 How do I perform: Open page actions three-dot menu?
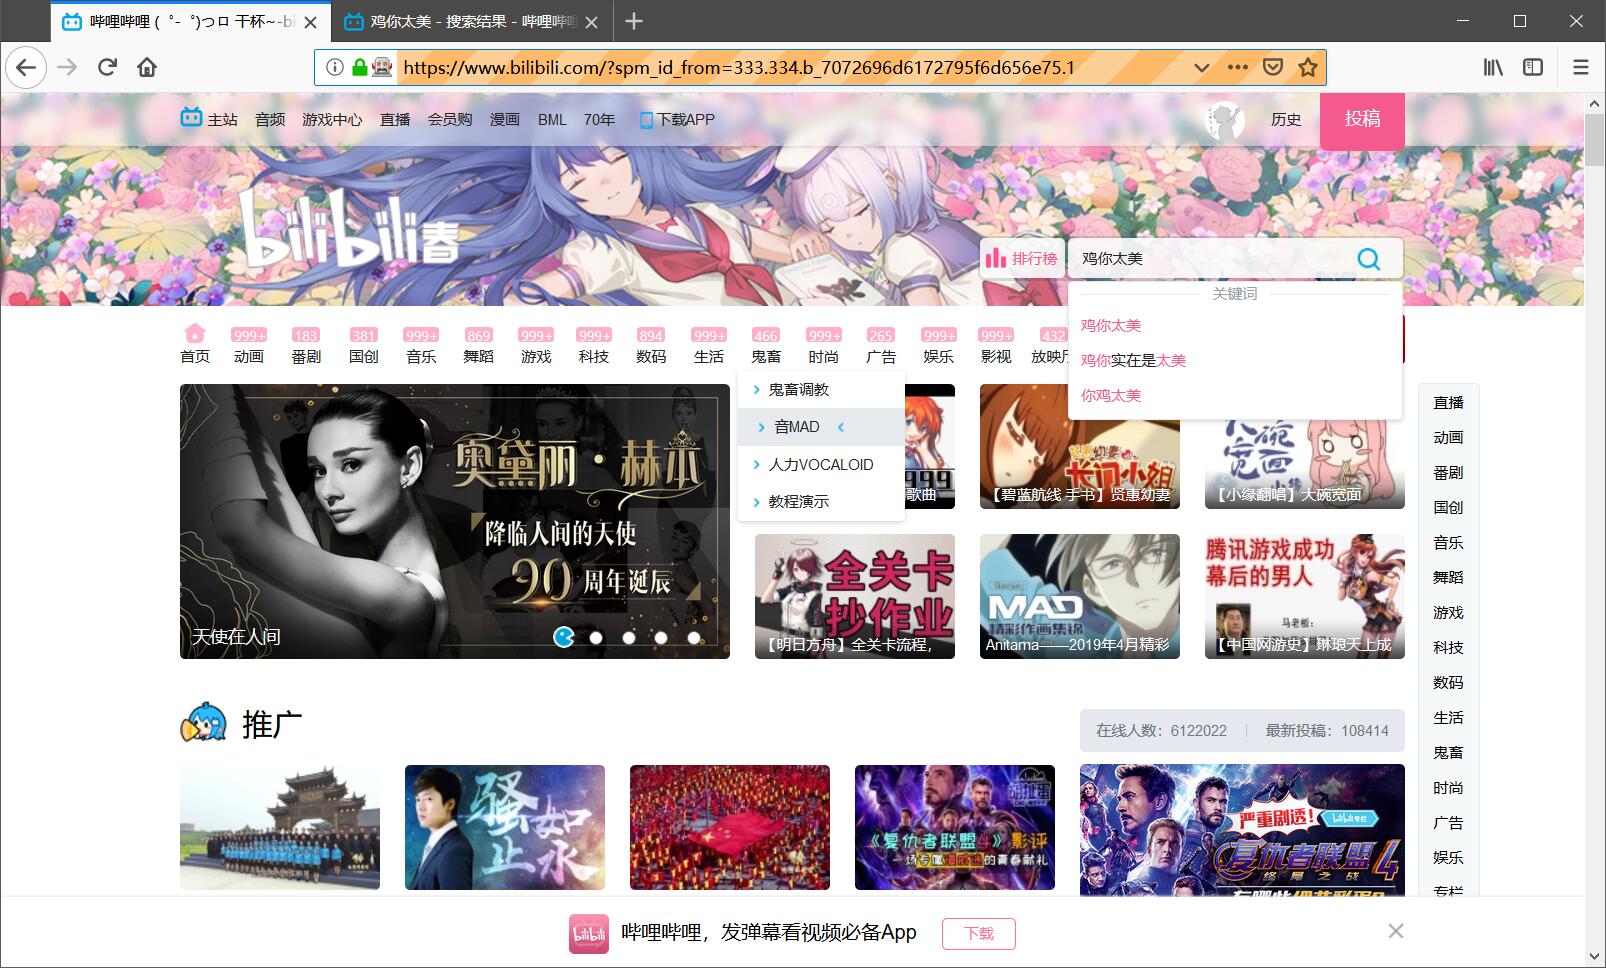(x=1237, y=67)
